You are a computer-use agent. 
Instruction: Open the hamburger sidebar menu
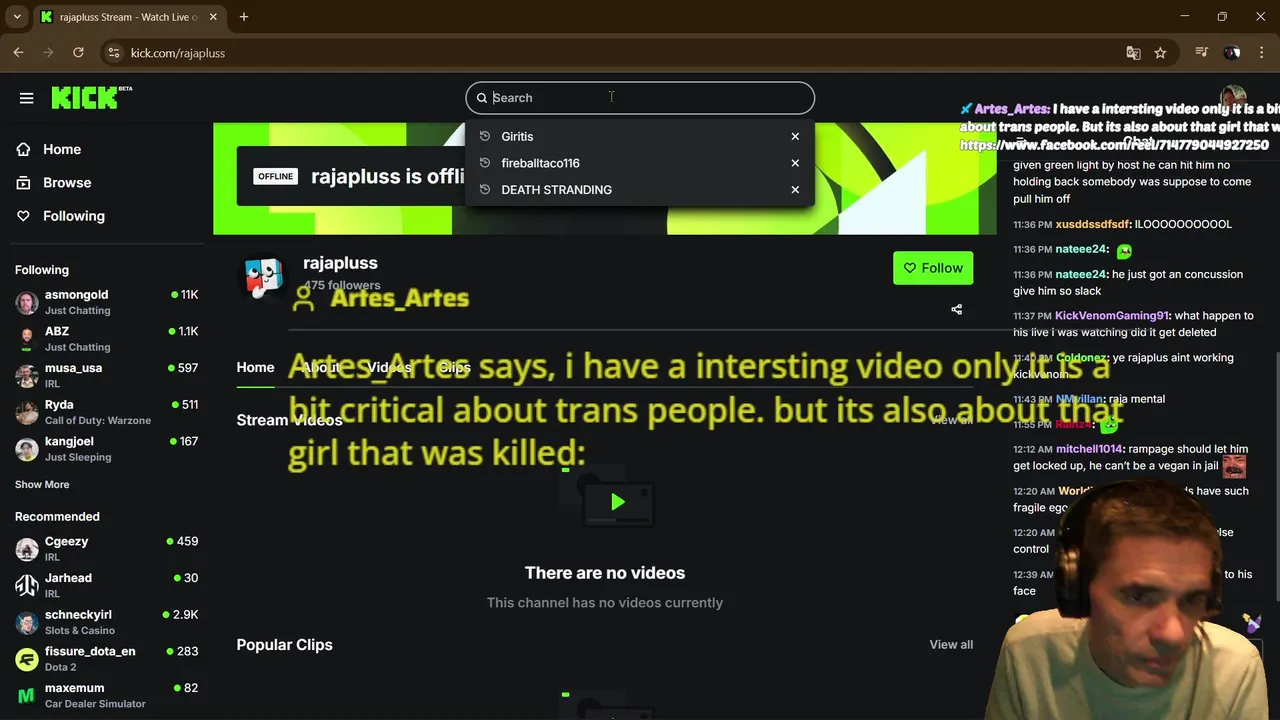(x=27, y=98)
